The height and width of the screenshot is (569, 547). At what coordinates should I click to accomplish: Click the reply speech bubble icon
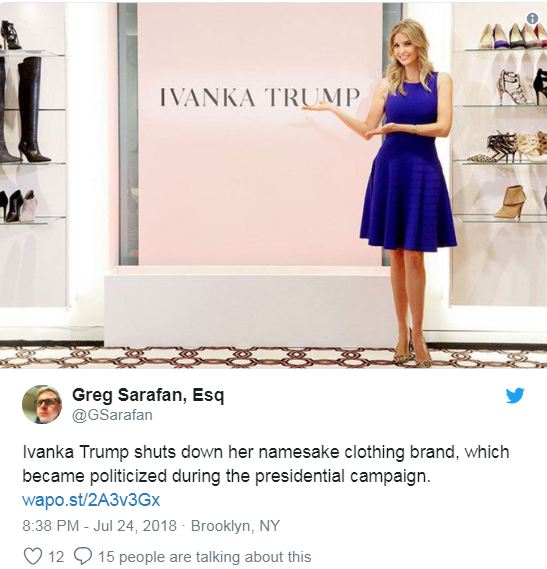[x=83, y=556]
